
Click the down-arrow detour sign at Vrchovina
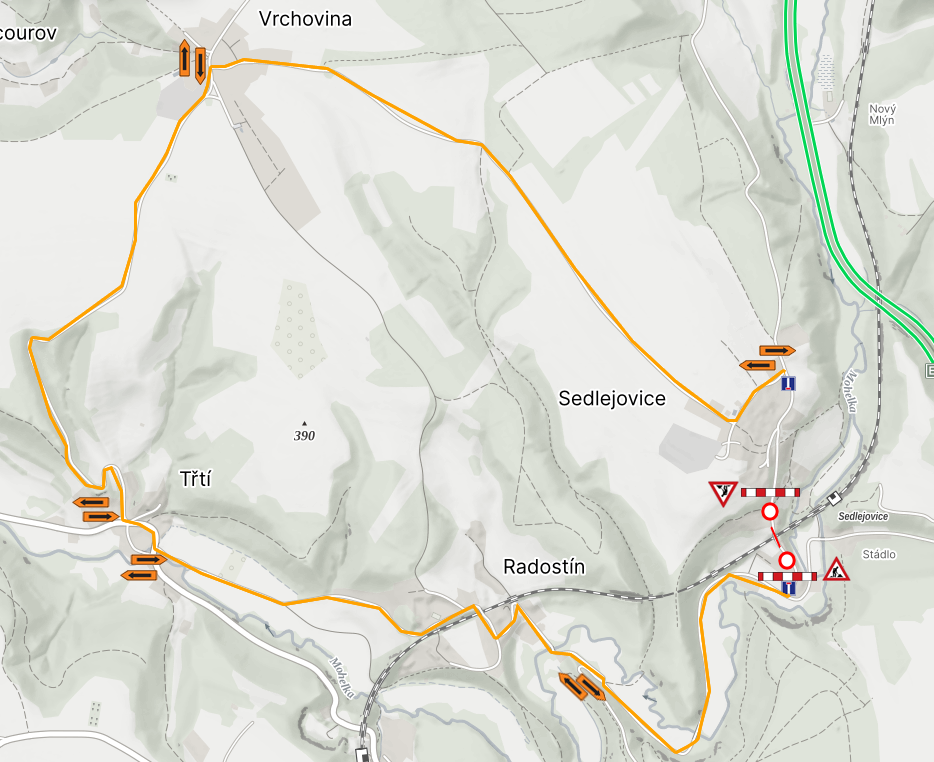point(200,65)
